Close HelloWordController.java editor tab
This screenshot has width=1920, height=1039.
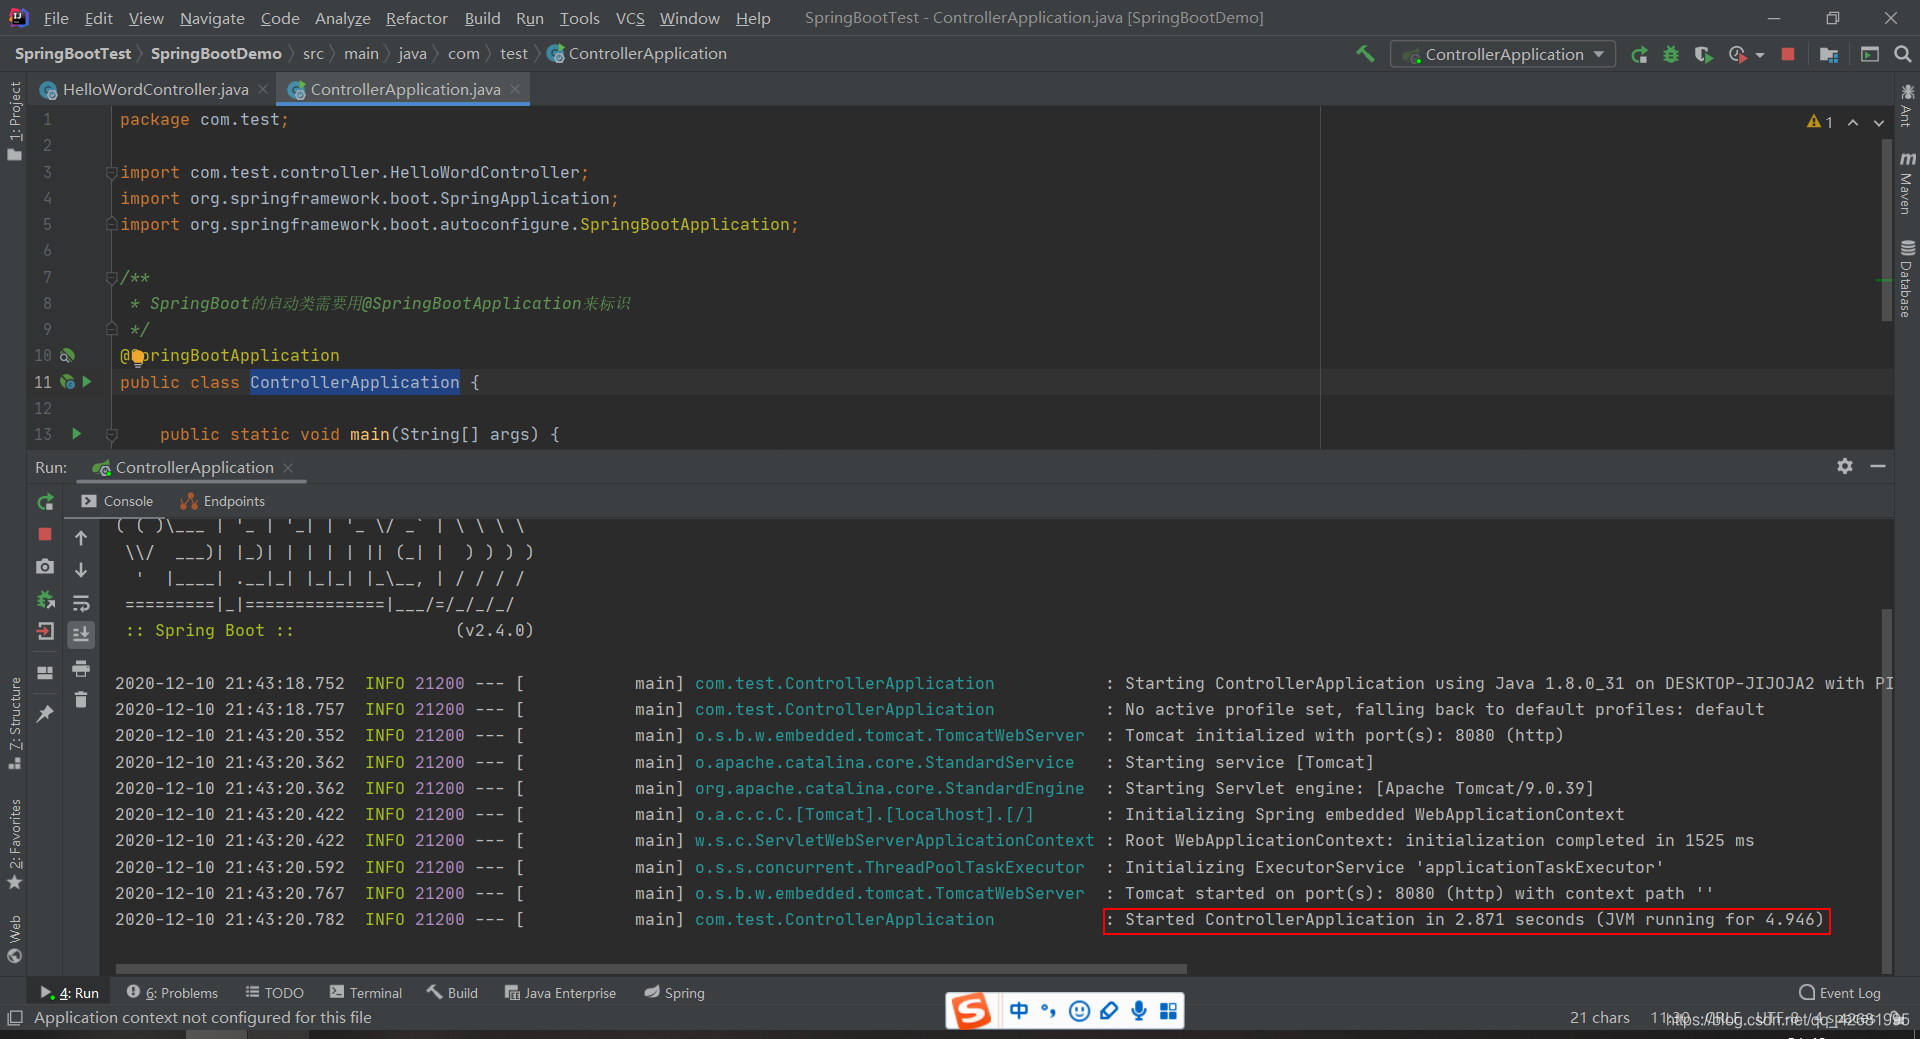pos(263,89)
